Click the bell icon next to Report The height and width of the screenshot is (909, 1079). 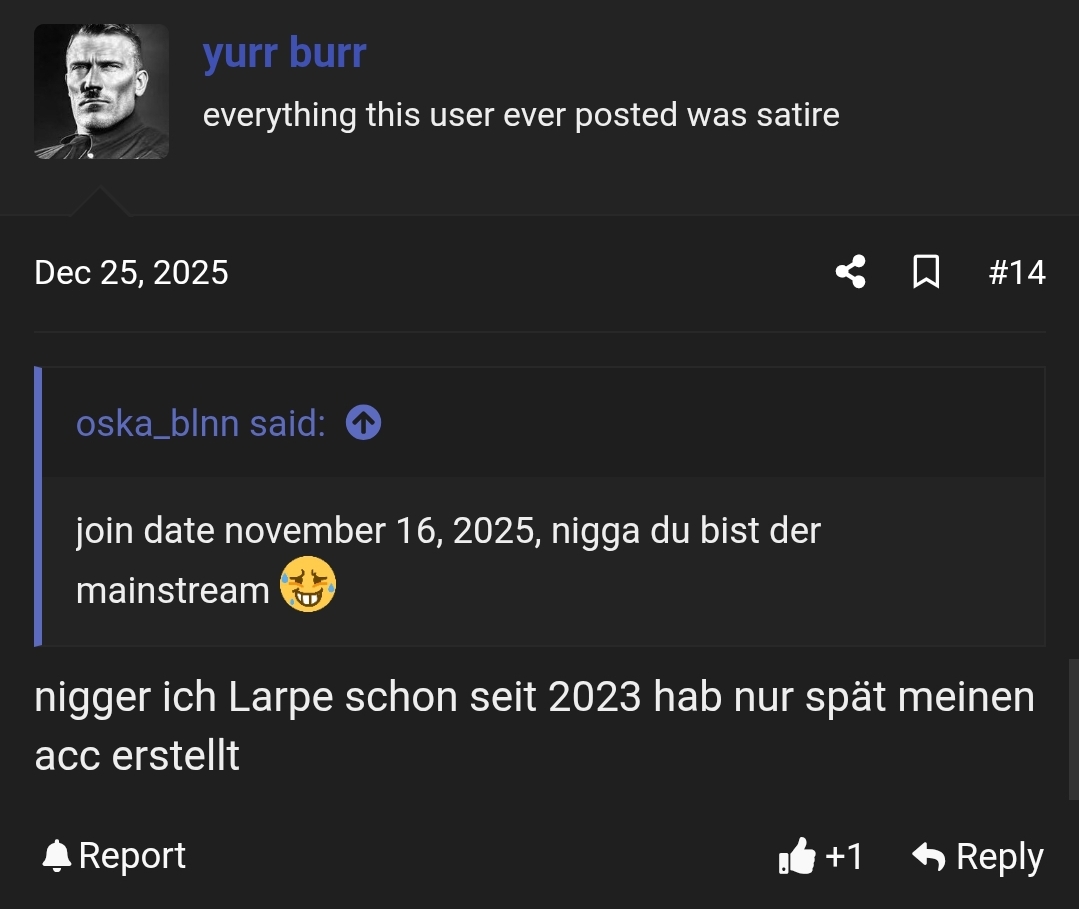point(56,855)
